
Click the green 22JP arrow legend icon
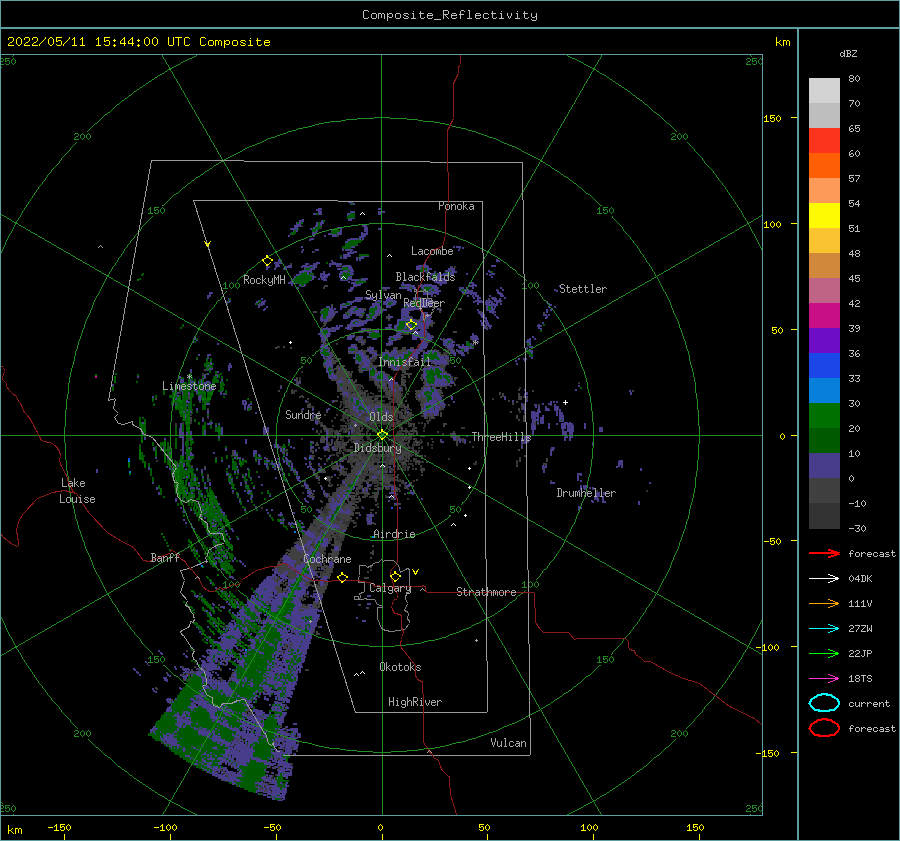click(824, 653)
